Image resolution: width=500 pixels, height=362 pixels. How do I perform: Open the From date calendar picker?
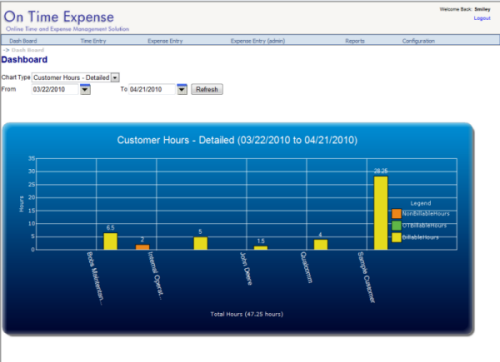85,89
